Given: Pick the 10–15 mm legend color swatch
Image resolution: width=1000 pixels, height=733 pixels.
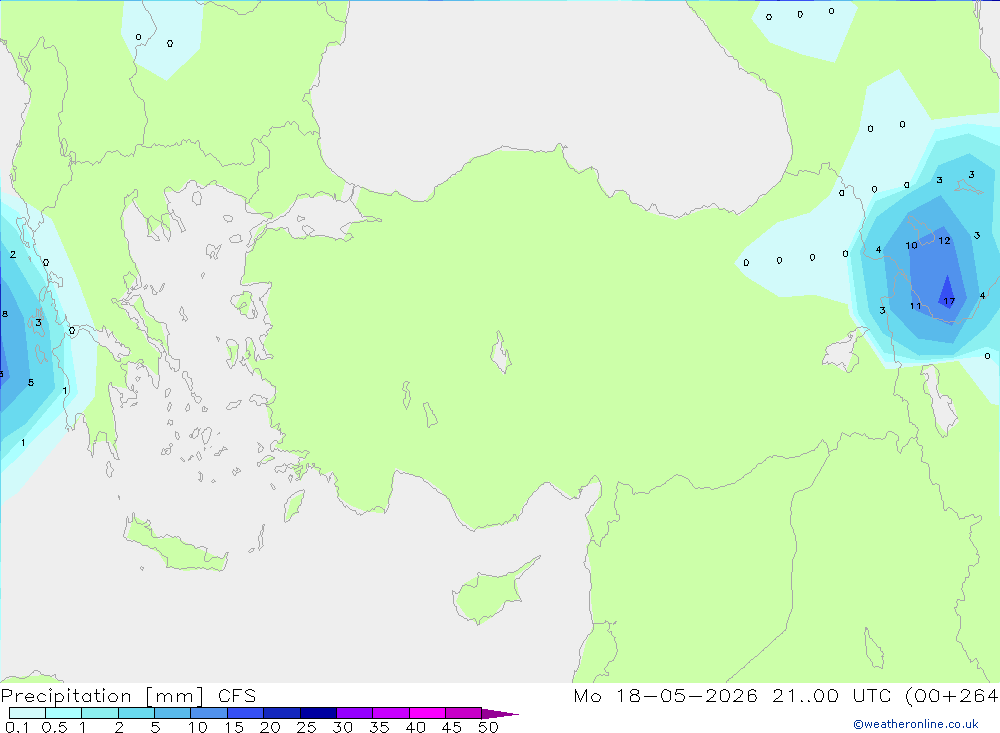Looking at the screenshot, I should tap(209, 713).
